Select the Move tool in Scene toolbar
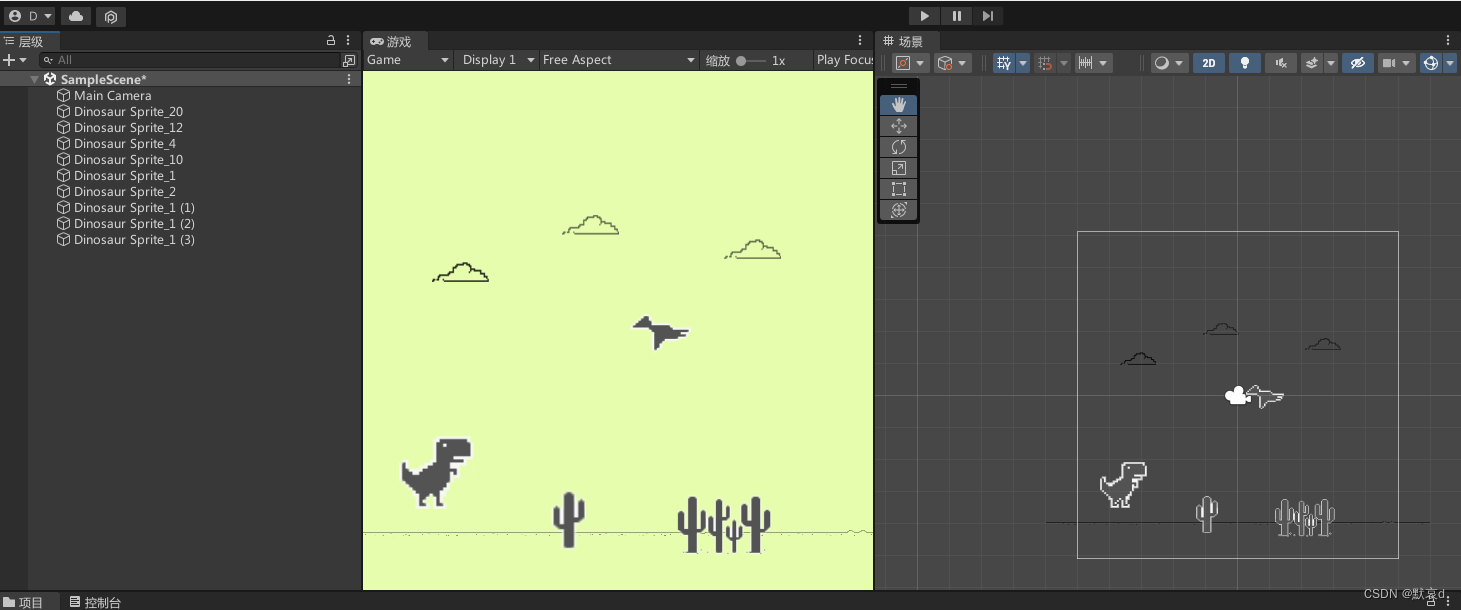This screenshot has width=1461, height=610. coord(898,126)
